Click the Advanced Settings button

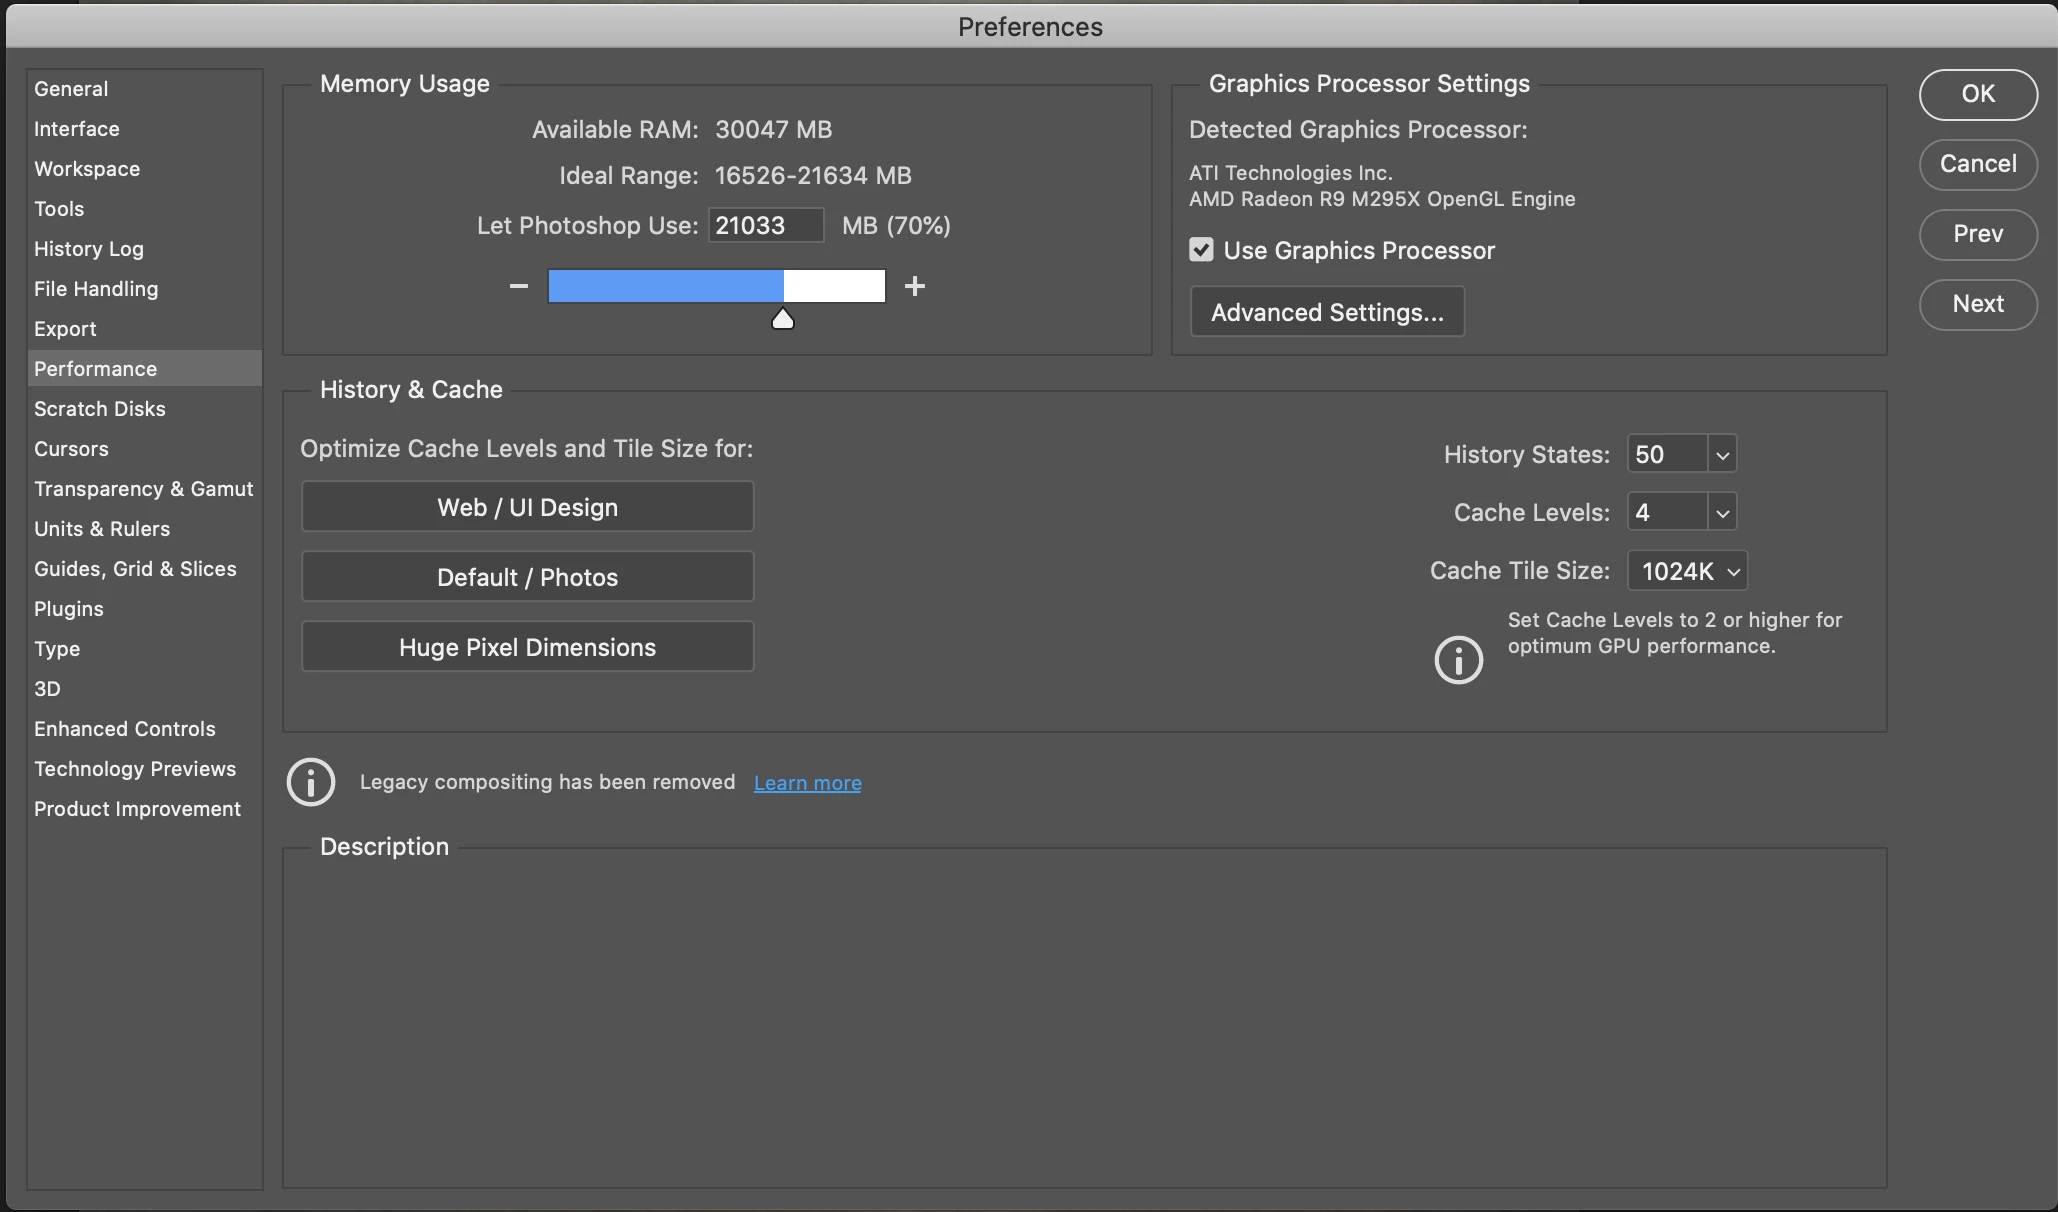1327,312
